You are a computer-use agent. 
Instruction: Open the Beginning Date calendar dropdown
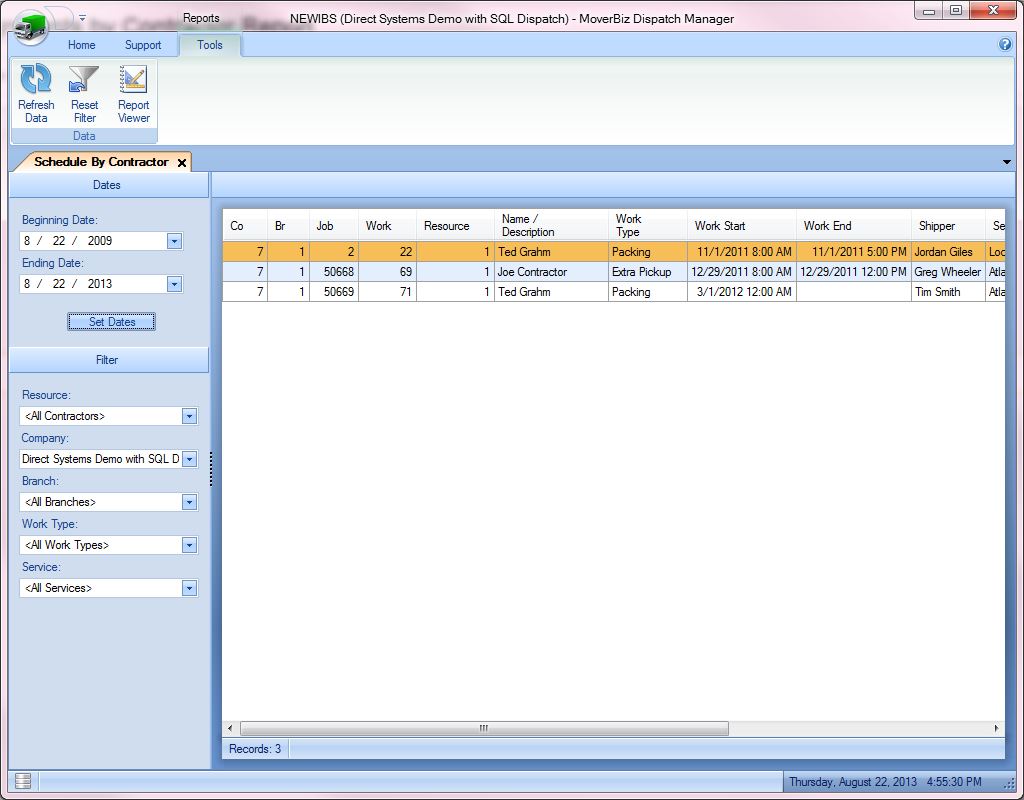(x=174, y=241)
